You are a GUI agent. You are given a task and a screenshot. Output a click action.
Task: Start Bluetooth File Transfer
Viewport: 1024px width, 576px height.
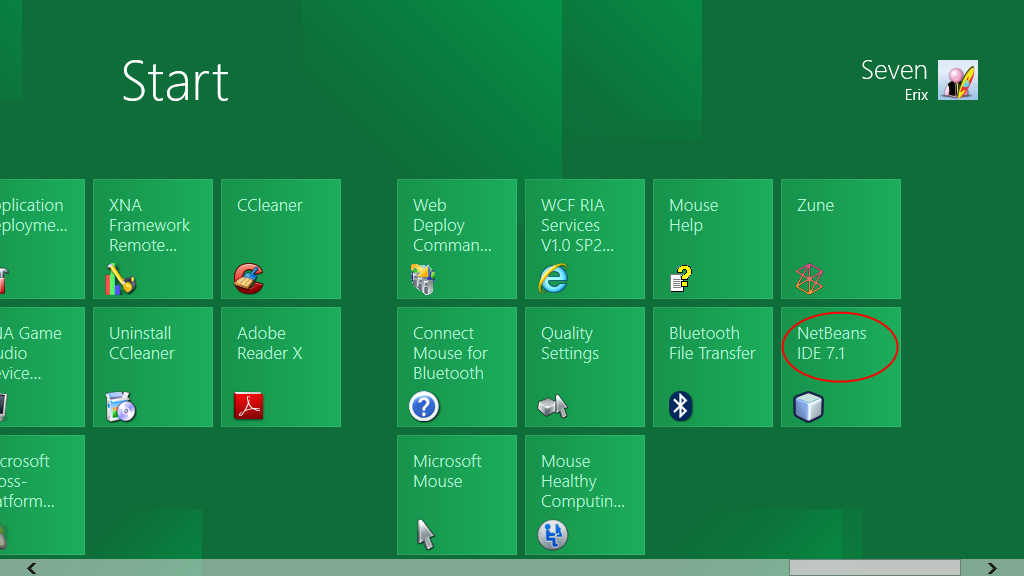[713, 367]
